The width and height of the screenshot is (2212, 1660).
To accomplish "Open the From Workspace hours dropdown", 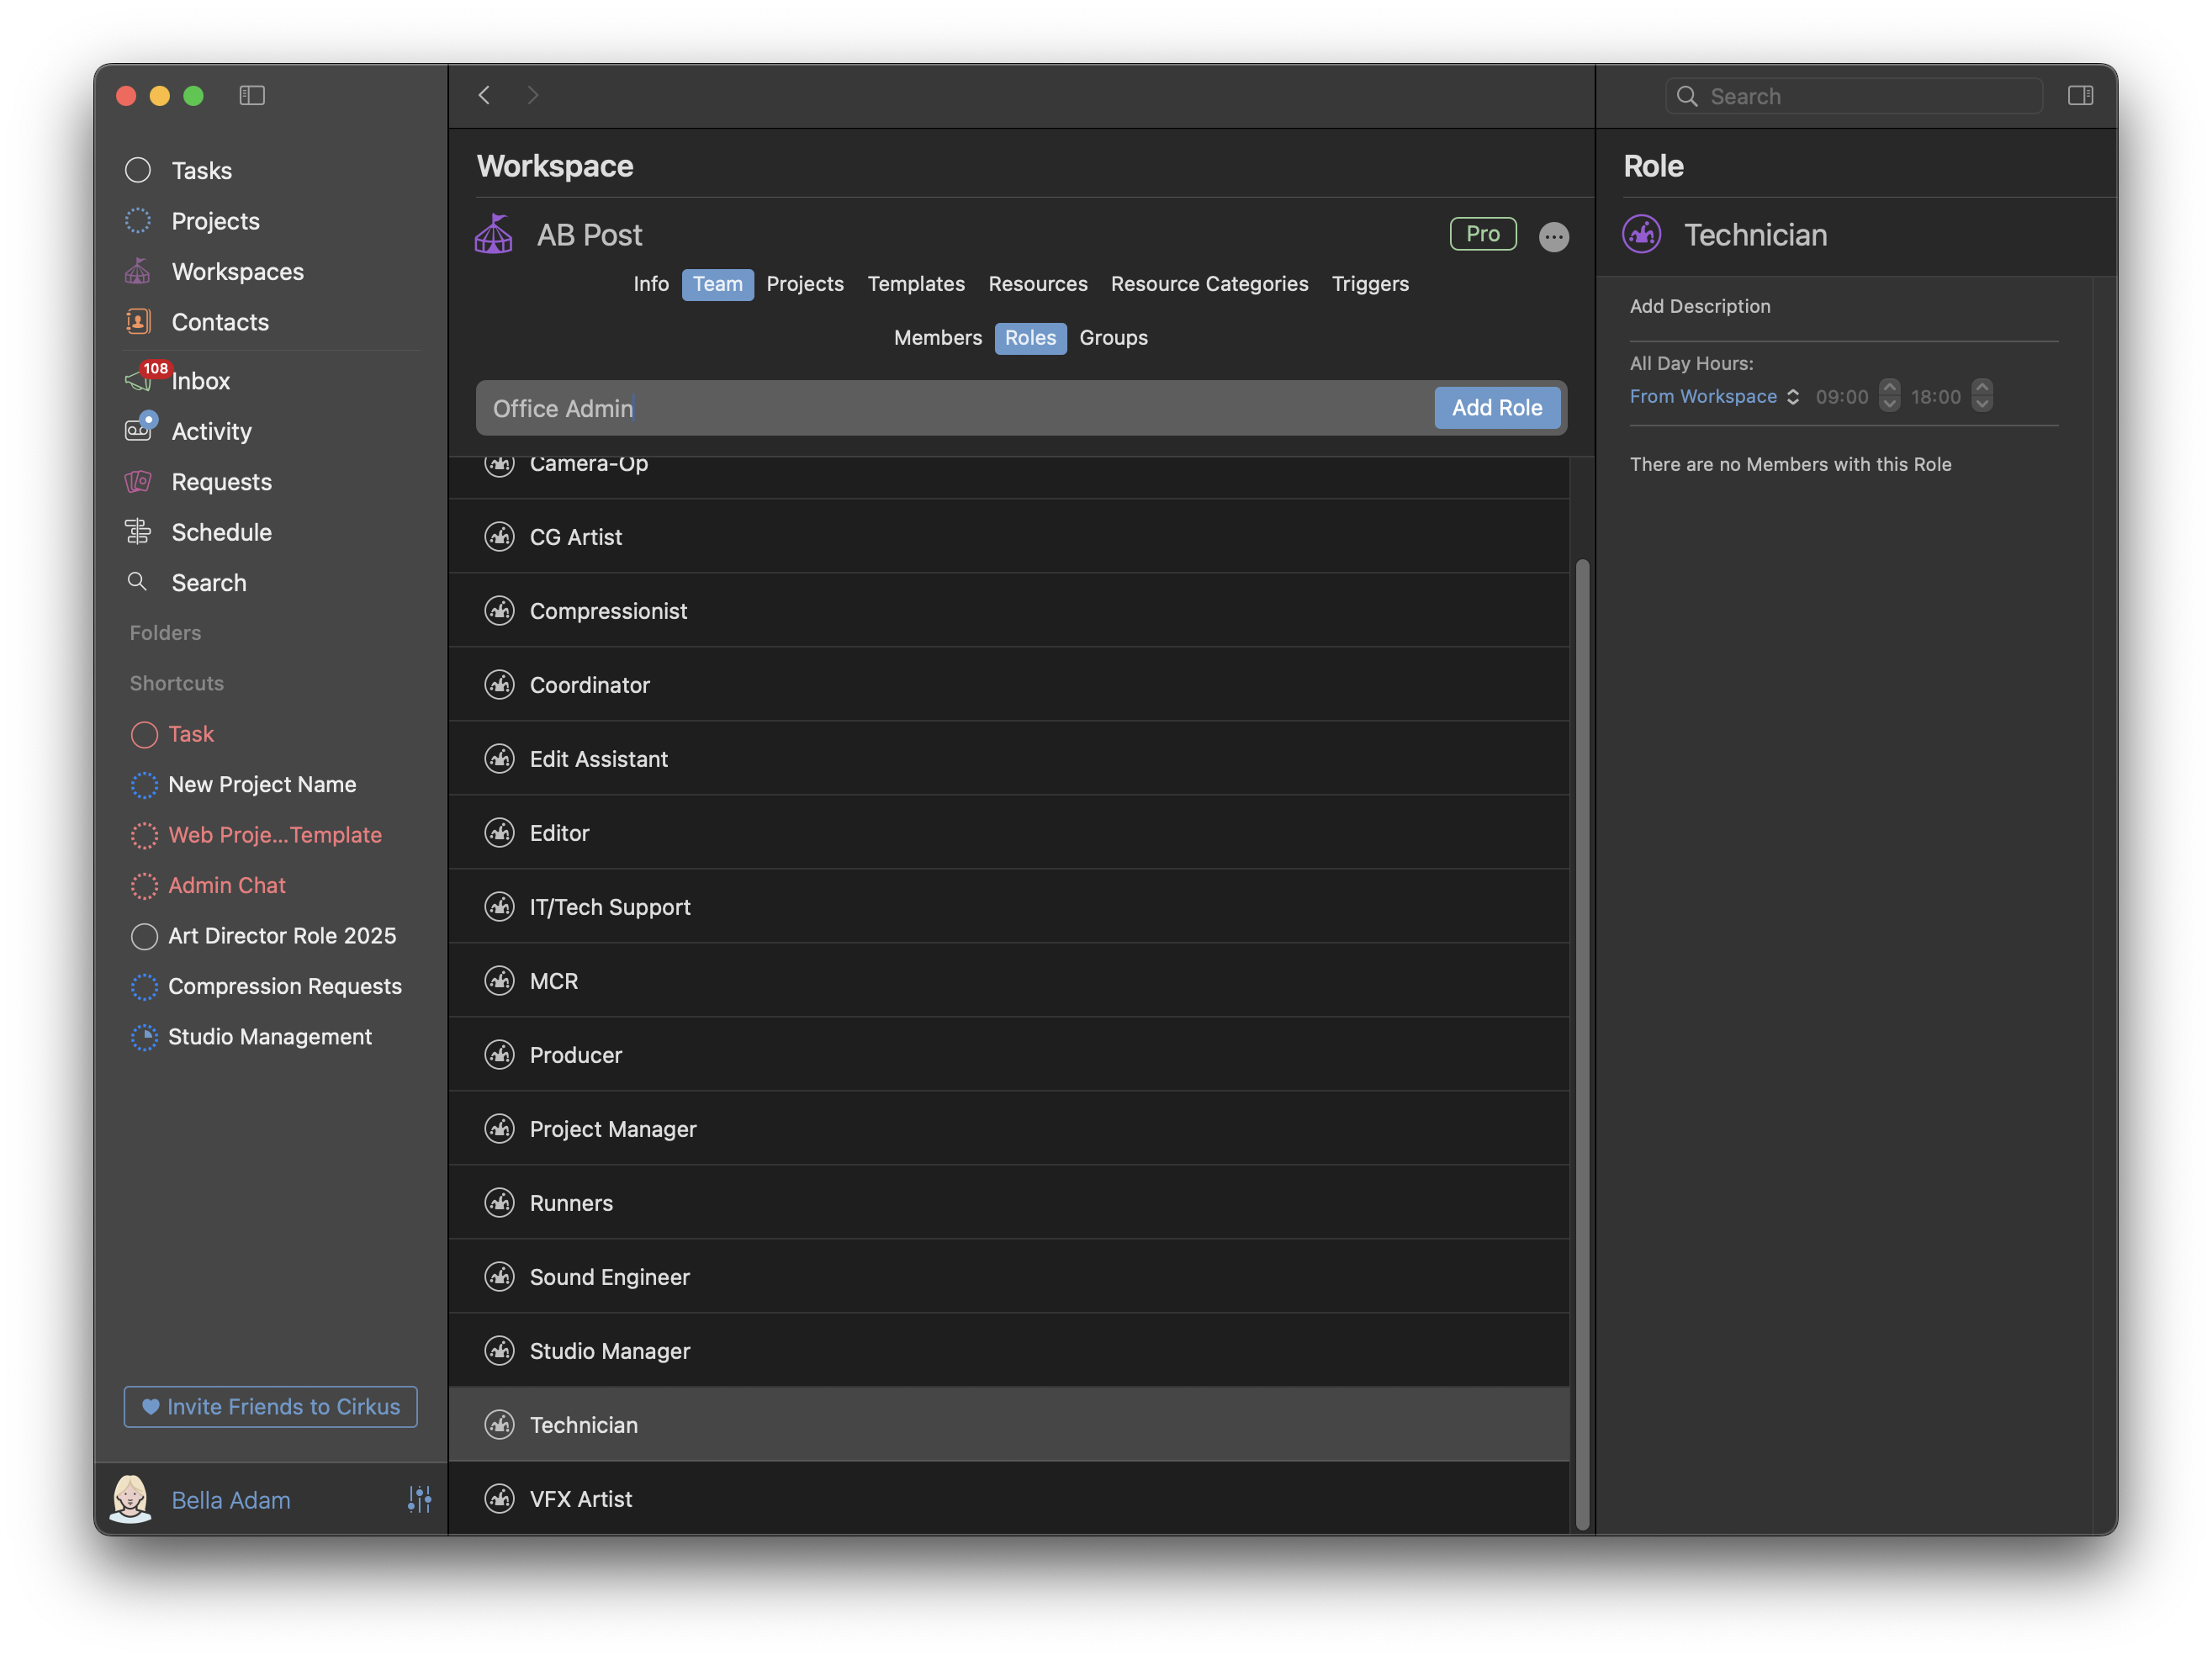I will pyautogui.click(x=1714, y=397).
